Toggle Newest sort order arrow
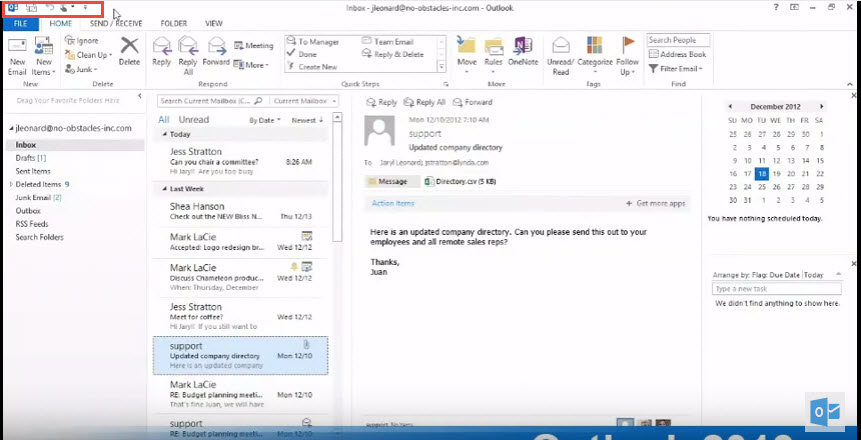Screen dimensions: 861x440 pyautogui.click(x=321, y=120)
